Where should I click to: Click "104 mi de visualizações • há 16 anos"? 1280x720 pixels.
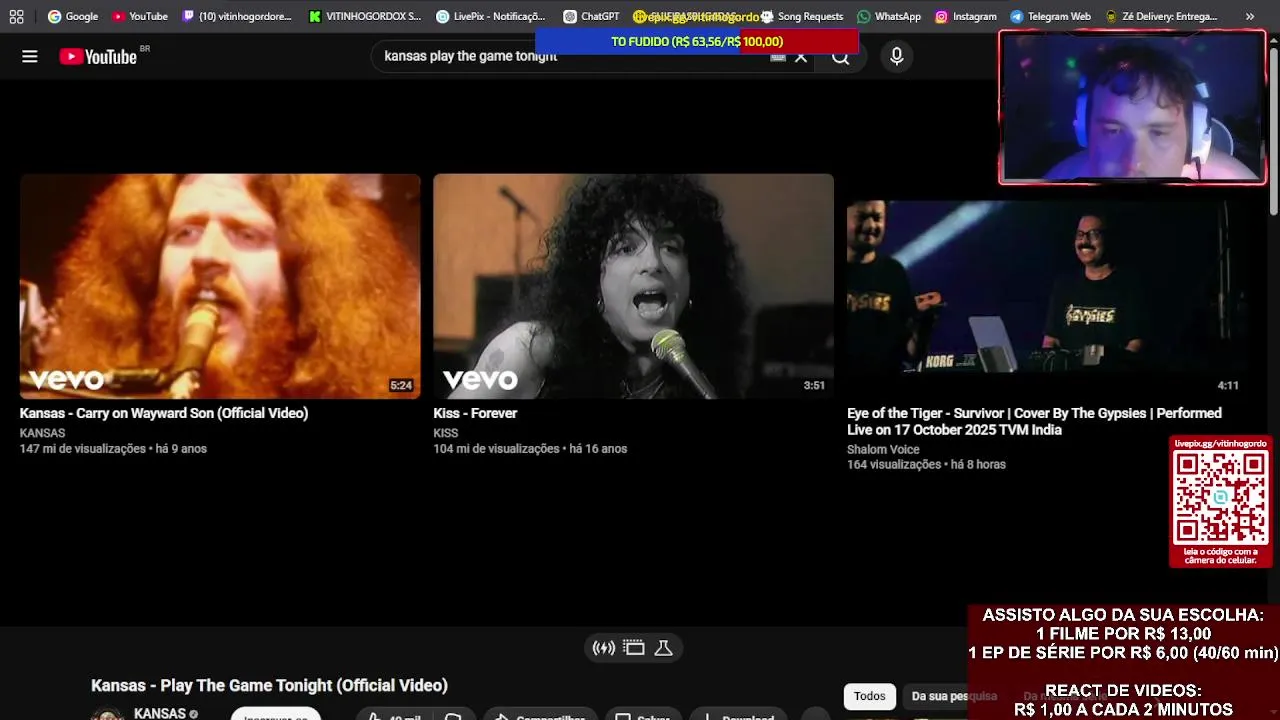pos(530,449)
